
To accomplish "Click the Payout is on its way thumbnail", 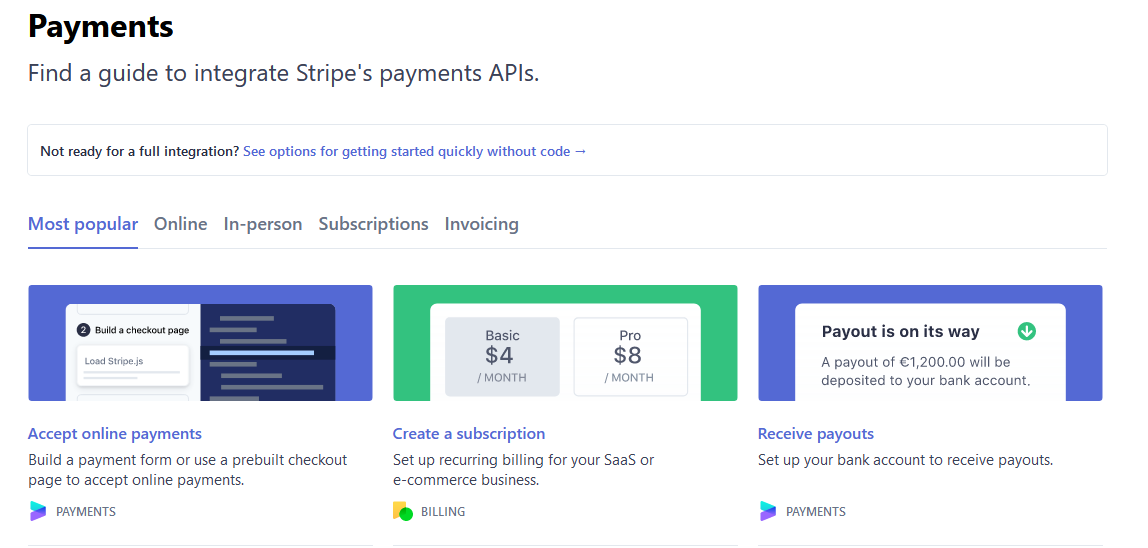I will (930, 343).
